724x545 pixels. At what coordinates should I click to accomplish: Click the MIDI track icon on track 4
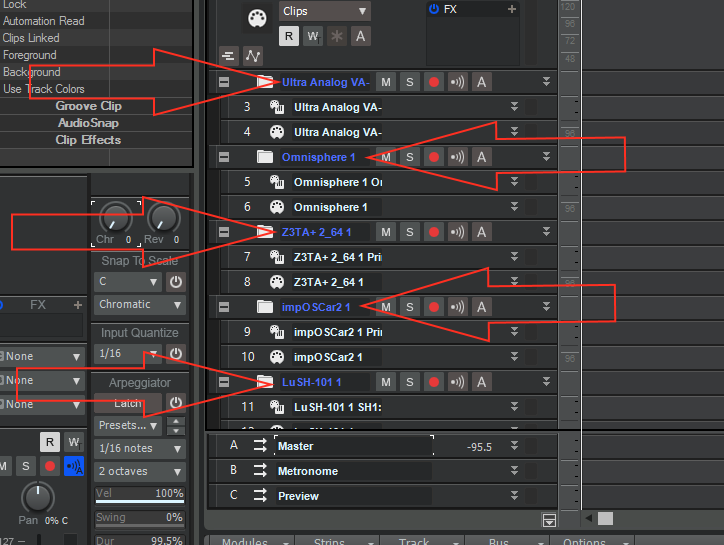[x=277, y=132]
